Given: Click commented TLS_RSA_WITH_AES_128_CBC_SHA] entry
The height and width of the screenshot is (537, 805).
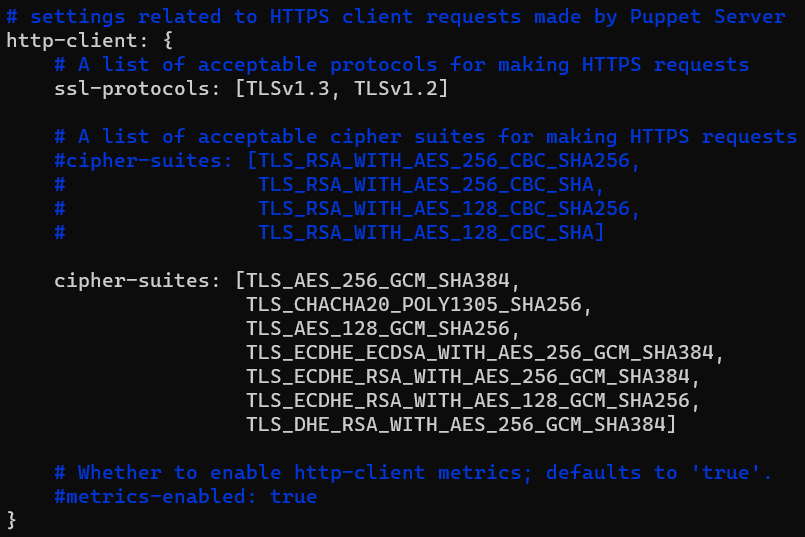Looking at the screenshot, I should click(x=431, y=233).
